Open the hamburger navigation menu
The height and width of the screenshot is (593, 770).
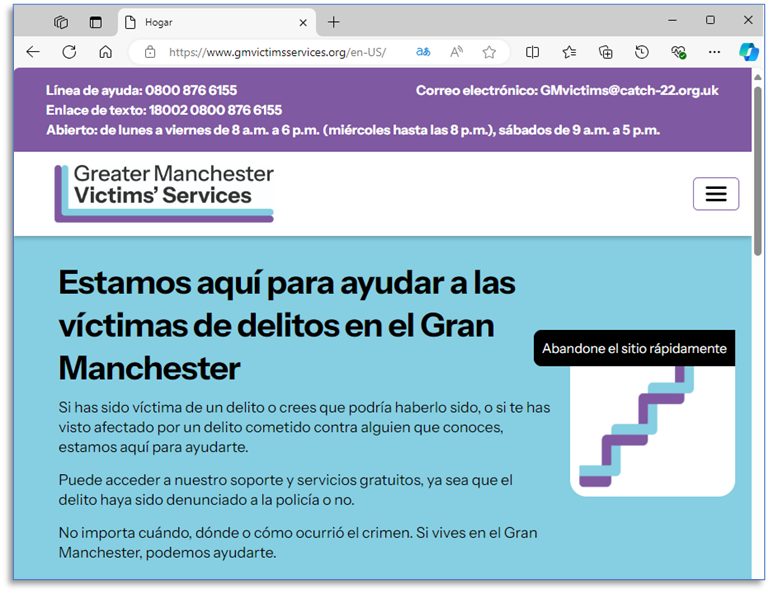click(716, 193)
